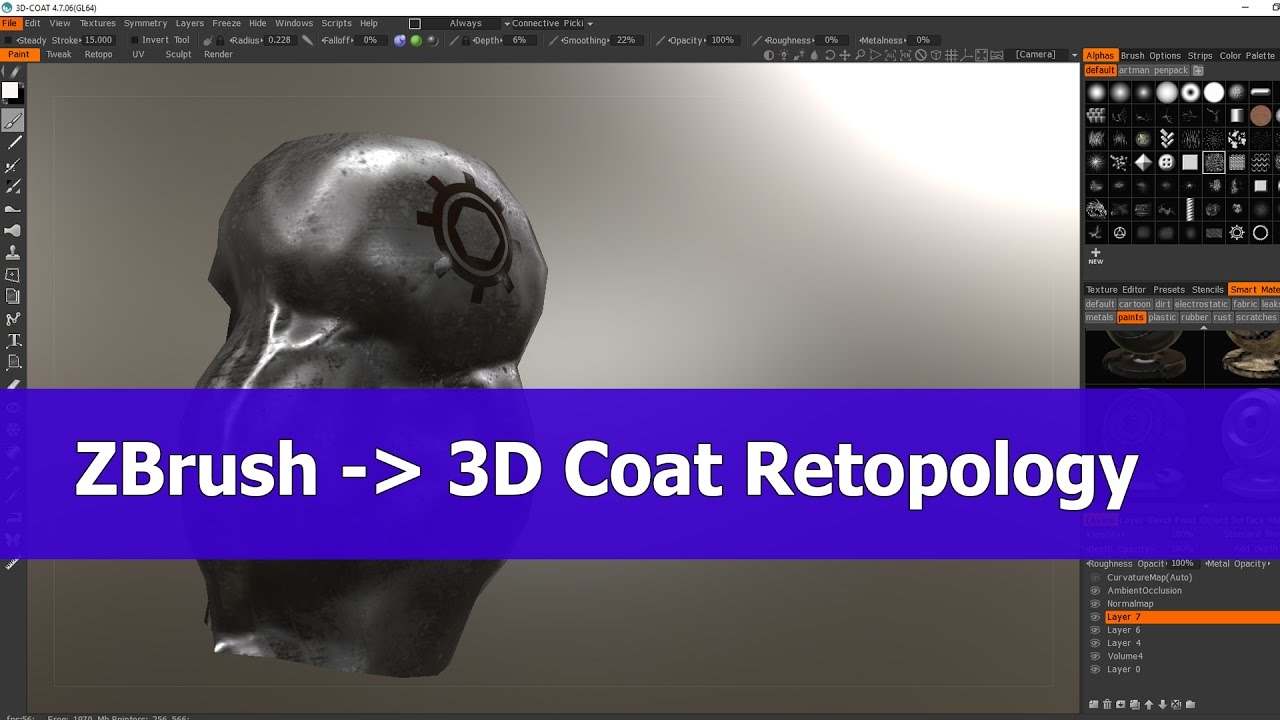Click the Opacity 100% slider value
The width and height of the screenshot is (1280, 720).
point(723,40)
